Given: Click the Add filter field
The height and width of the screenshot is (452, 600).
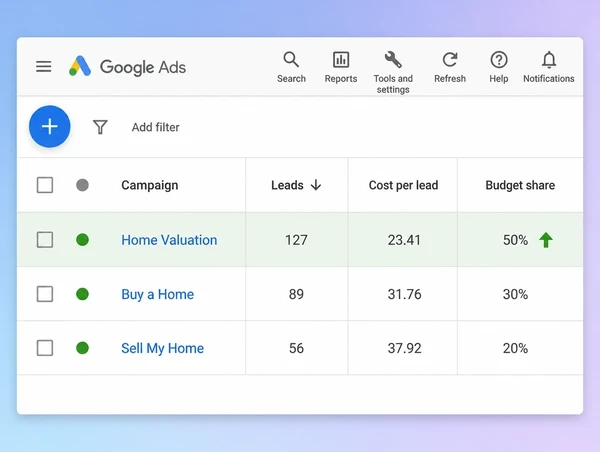Looking at the screenshot, I should (155, 127).
